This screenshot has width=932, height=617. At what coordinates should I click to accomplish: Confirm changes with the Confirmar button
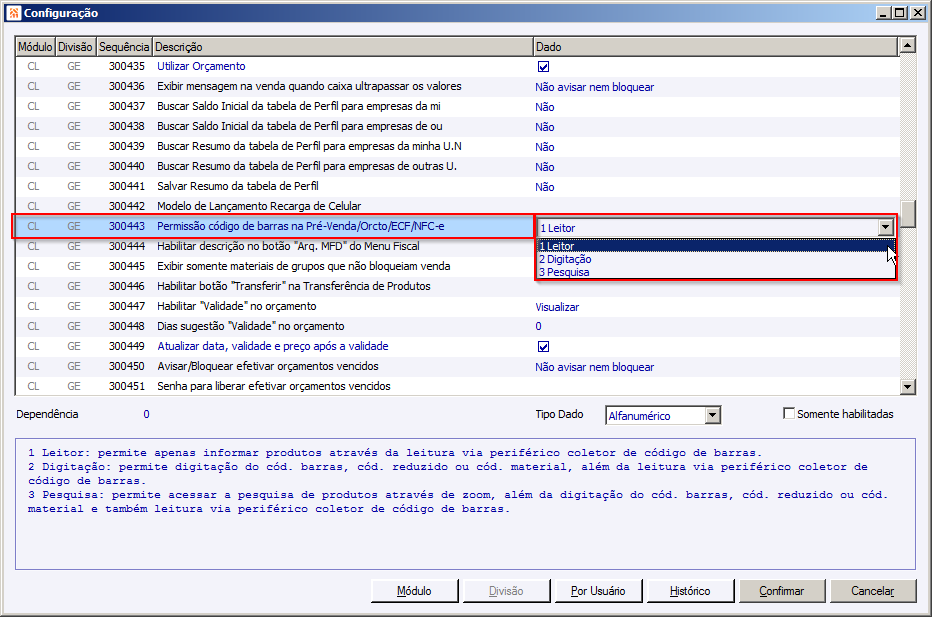782,591
